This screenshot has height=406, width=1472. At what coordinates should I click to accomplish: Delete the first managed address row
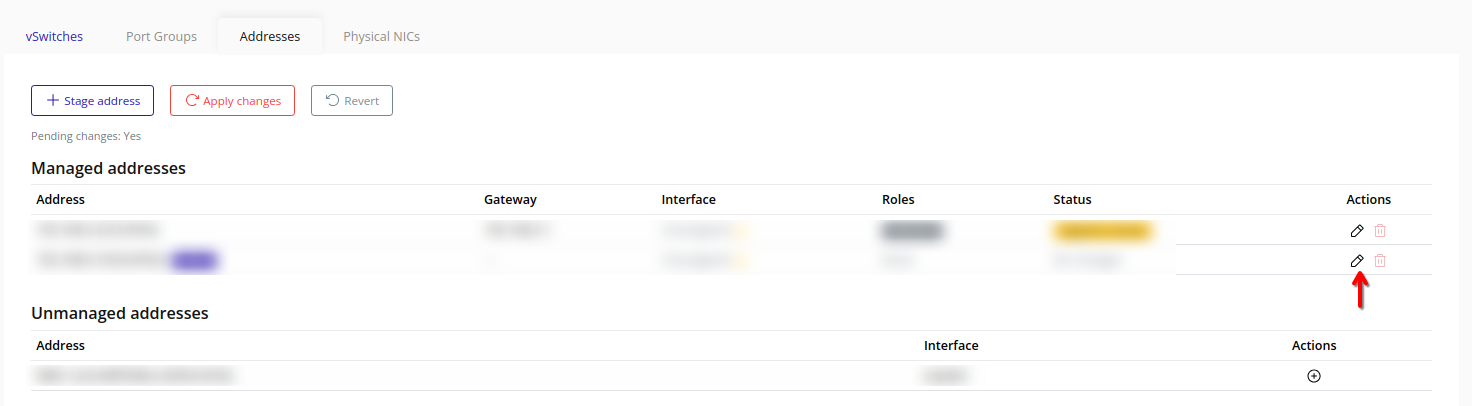pyautogui.click(x=1380, y=231)
